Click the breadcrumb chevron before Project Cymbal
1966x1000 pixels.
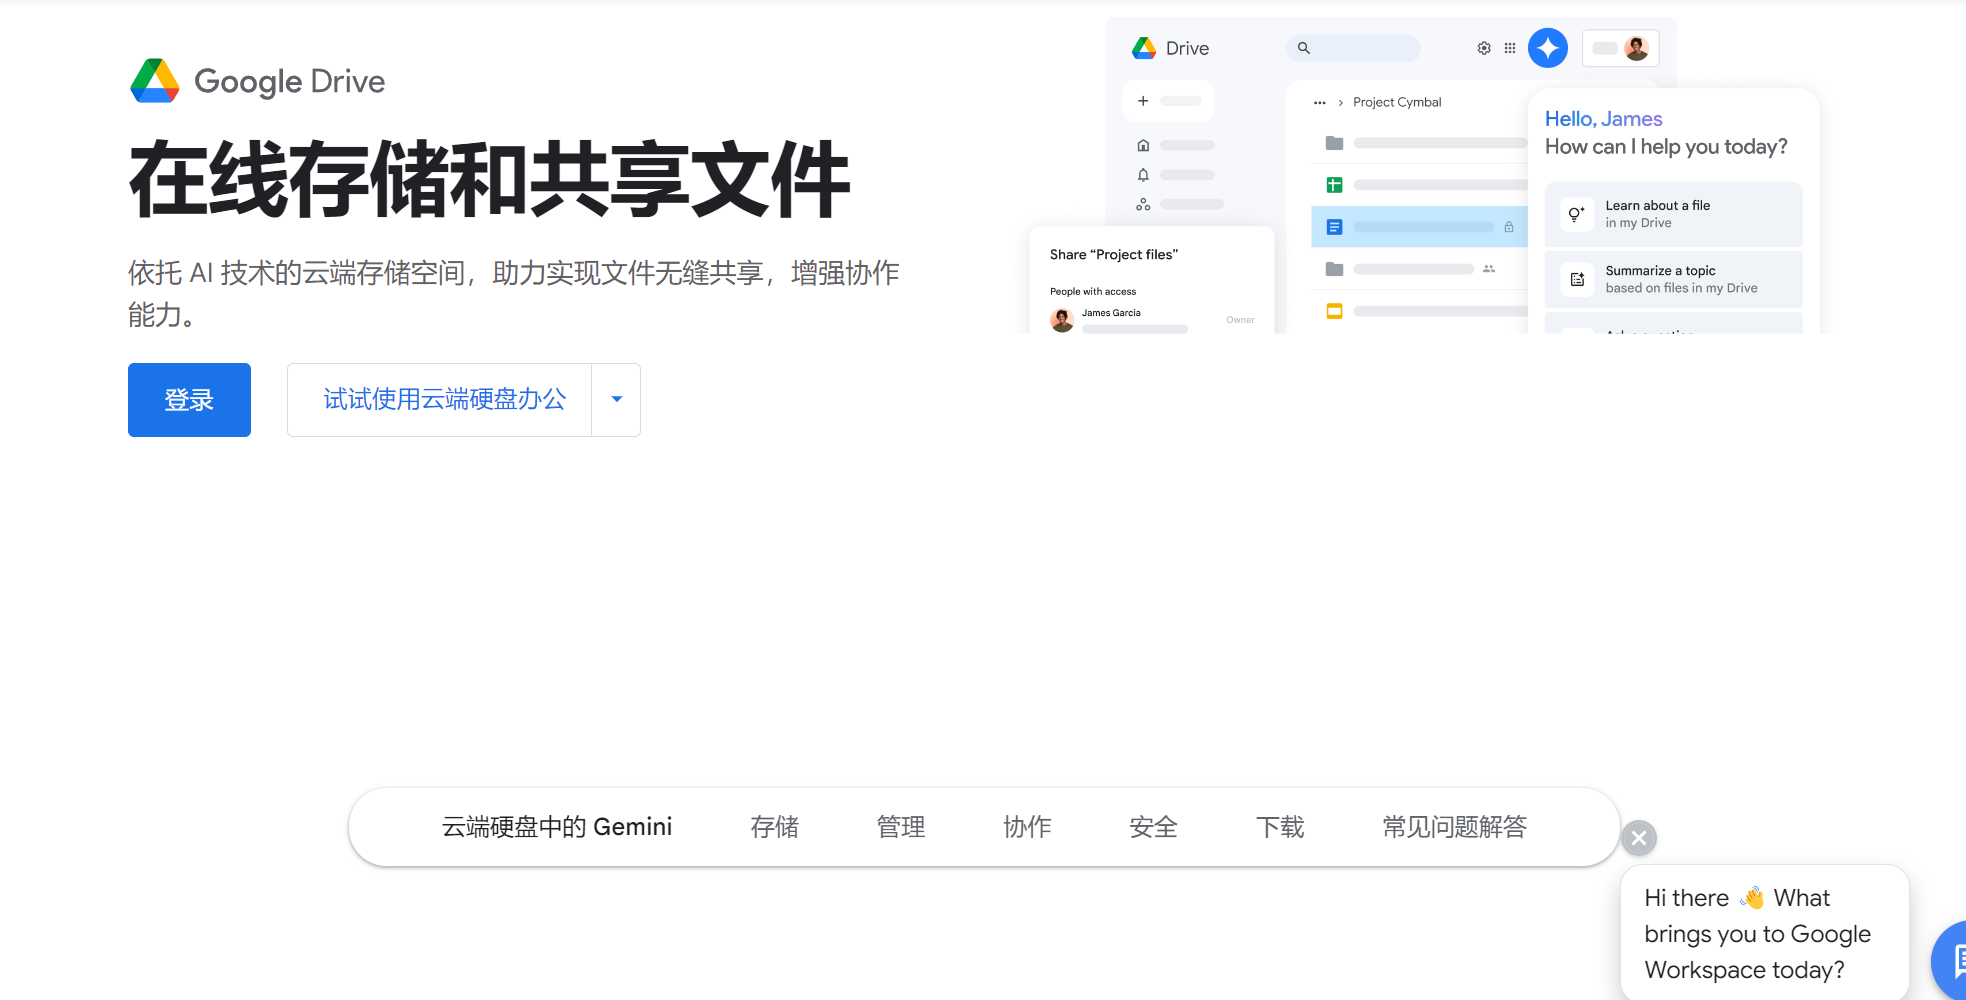click(x=1340, y=102)
